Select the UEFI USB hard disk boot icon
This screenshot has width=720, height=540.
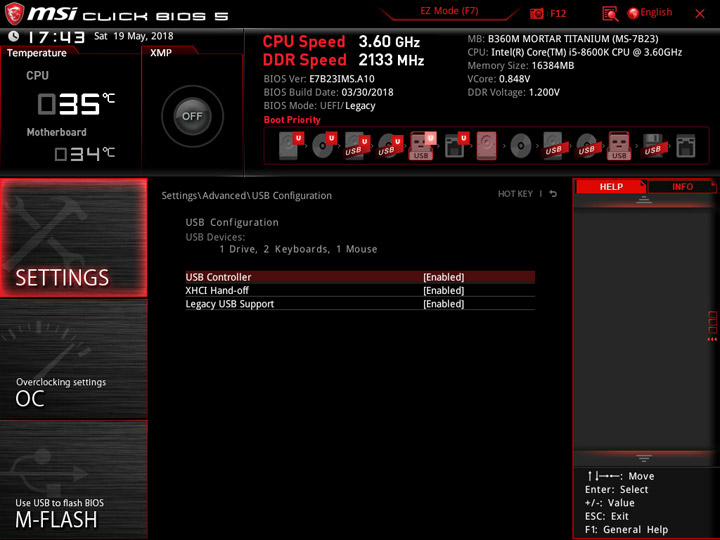(x=357, y=145)
